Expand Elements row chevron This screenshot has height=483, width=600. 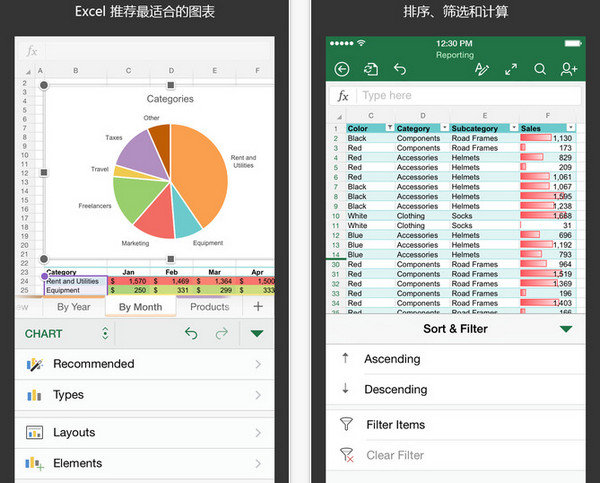click(258, 463)
